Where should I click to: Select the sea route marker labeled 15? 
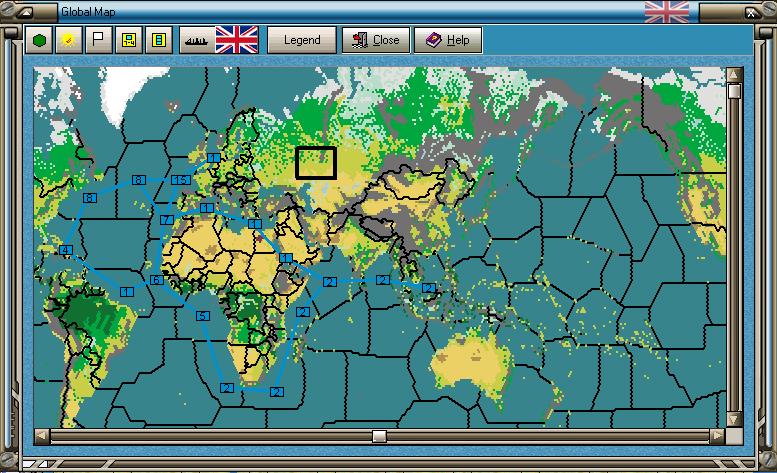[181, 180]
